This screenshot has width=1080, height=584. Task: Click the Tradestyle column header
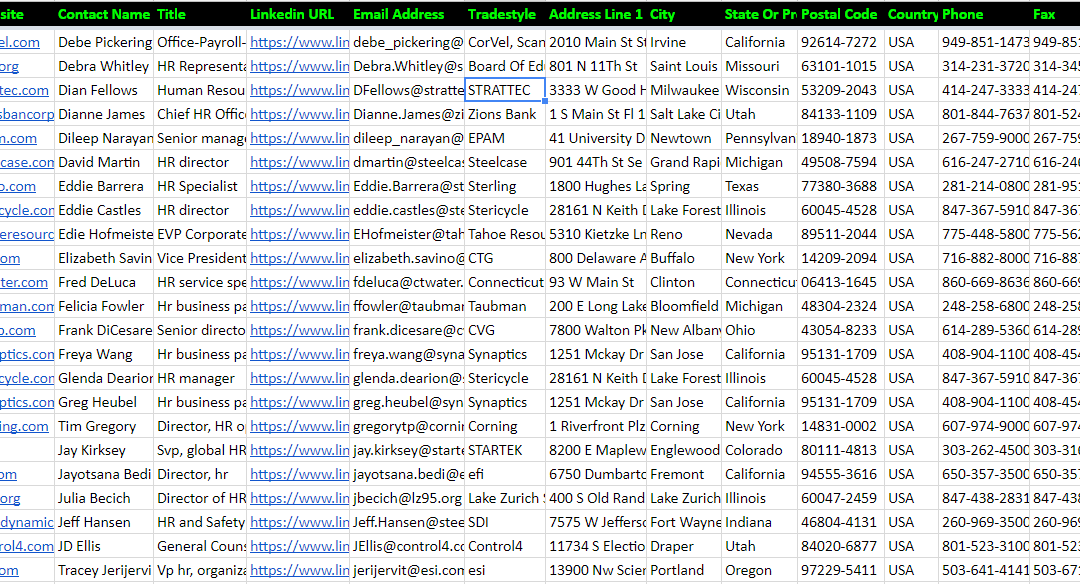point(505,14)
